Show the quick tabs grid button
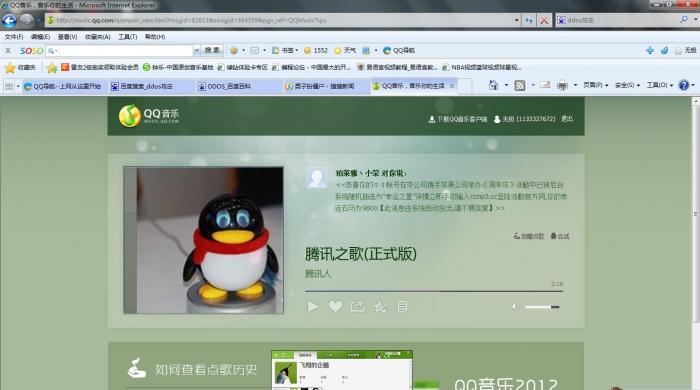The image size is (700, 390). 8,86
